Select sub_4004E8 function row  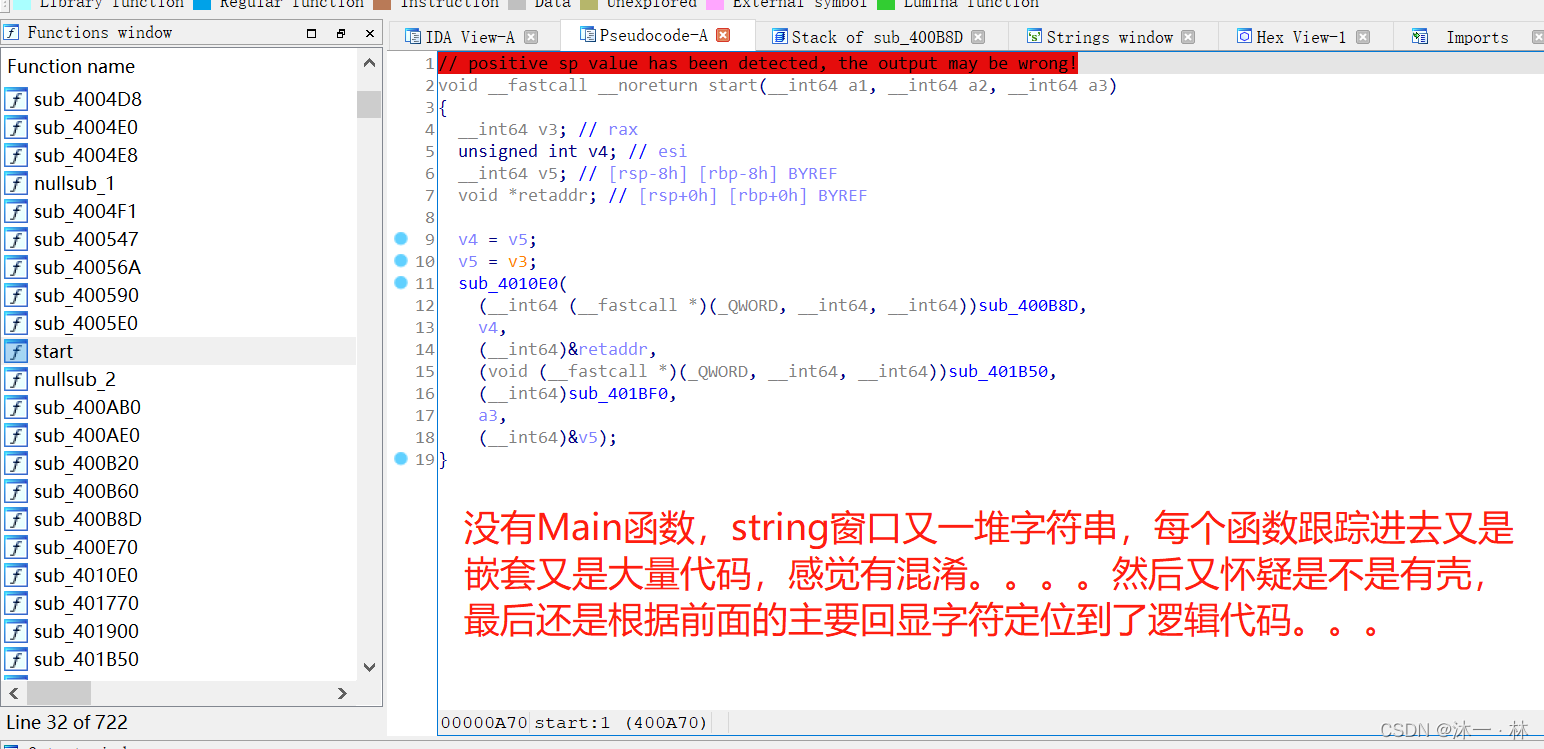(x=180, y=155)
